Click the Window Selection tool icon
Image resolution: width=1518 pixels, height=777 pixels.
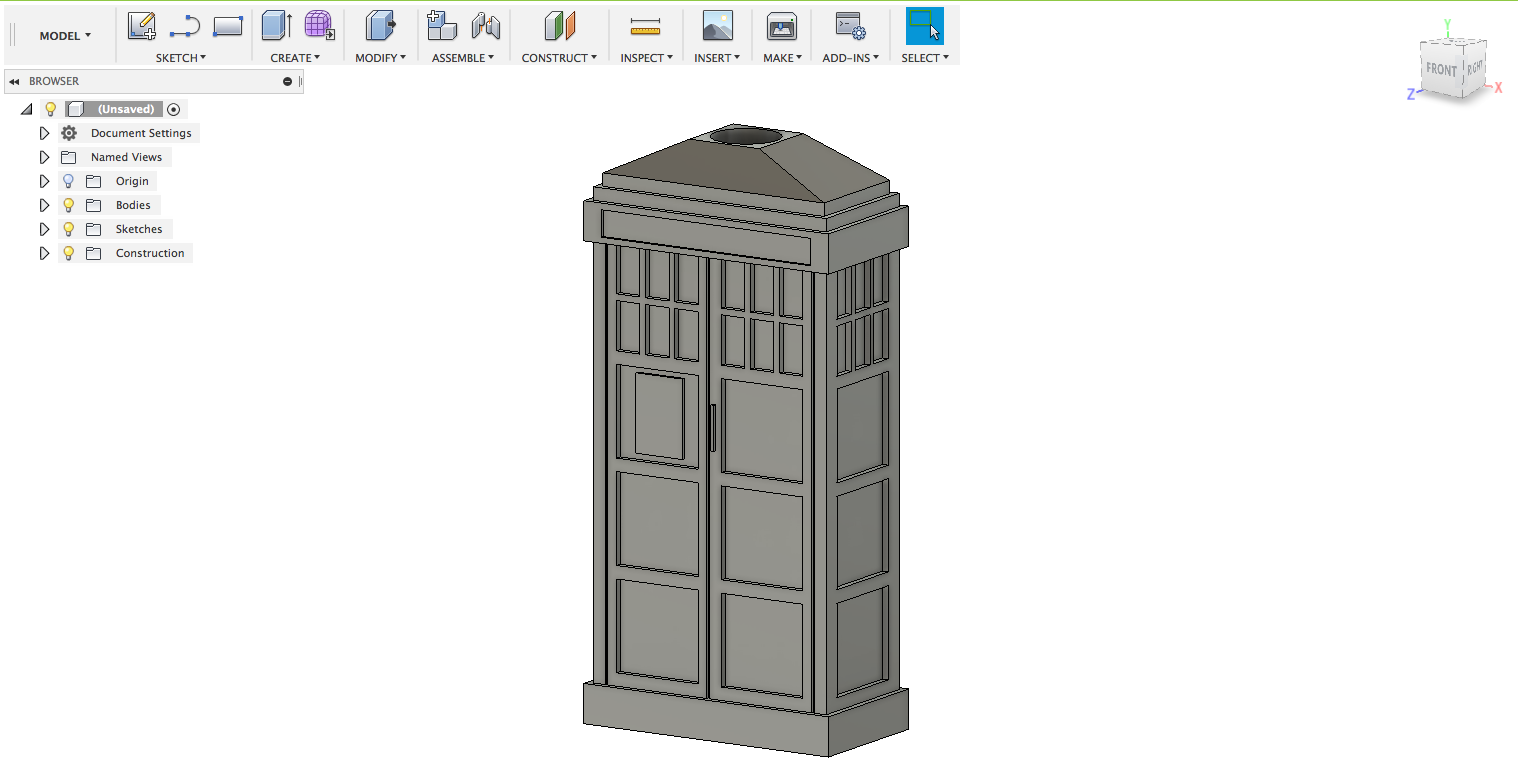click(x=925, y=26)
